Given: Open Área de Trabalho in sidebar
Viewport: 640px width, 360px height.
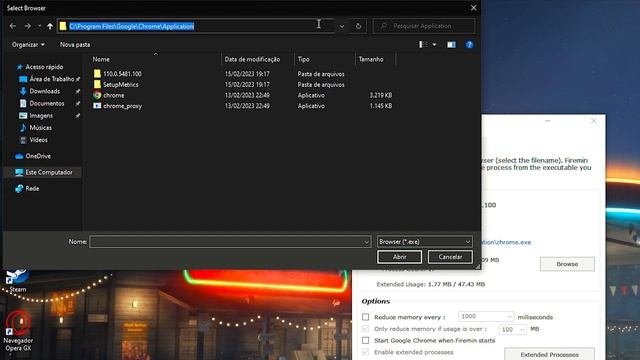Looking at the screenshot, I should (52, 79).
